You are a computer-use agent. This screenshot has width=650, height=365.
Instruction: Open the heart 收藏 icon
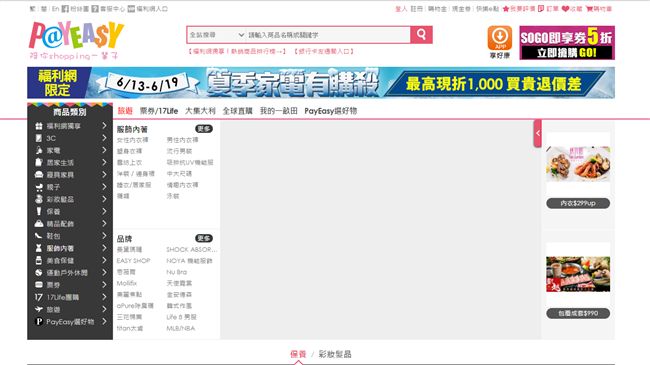pyautogui.click(x=565, y=9)
